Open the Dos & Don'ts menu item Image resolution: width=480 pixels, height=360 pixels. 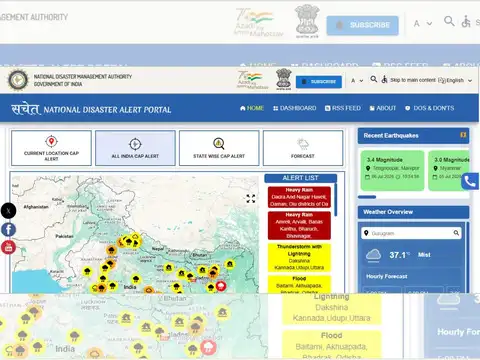[x=429, y=108]
